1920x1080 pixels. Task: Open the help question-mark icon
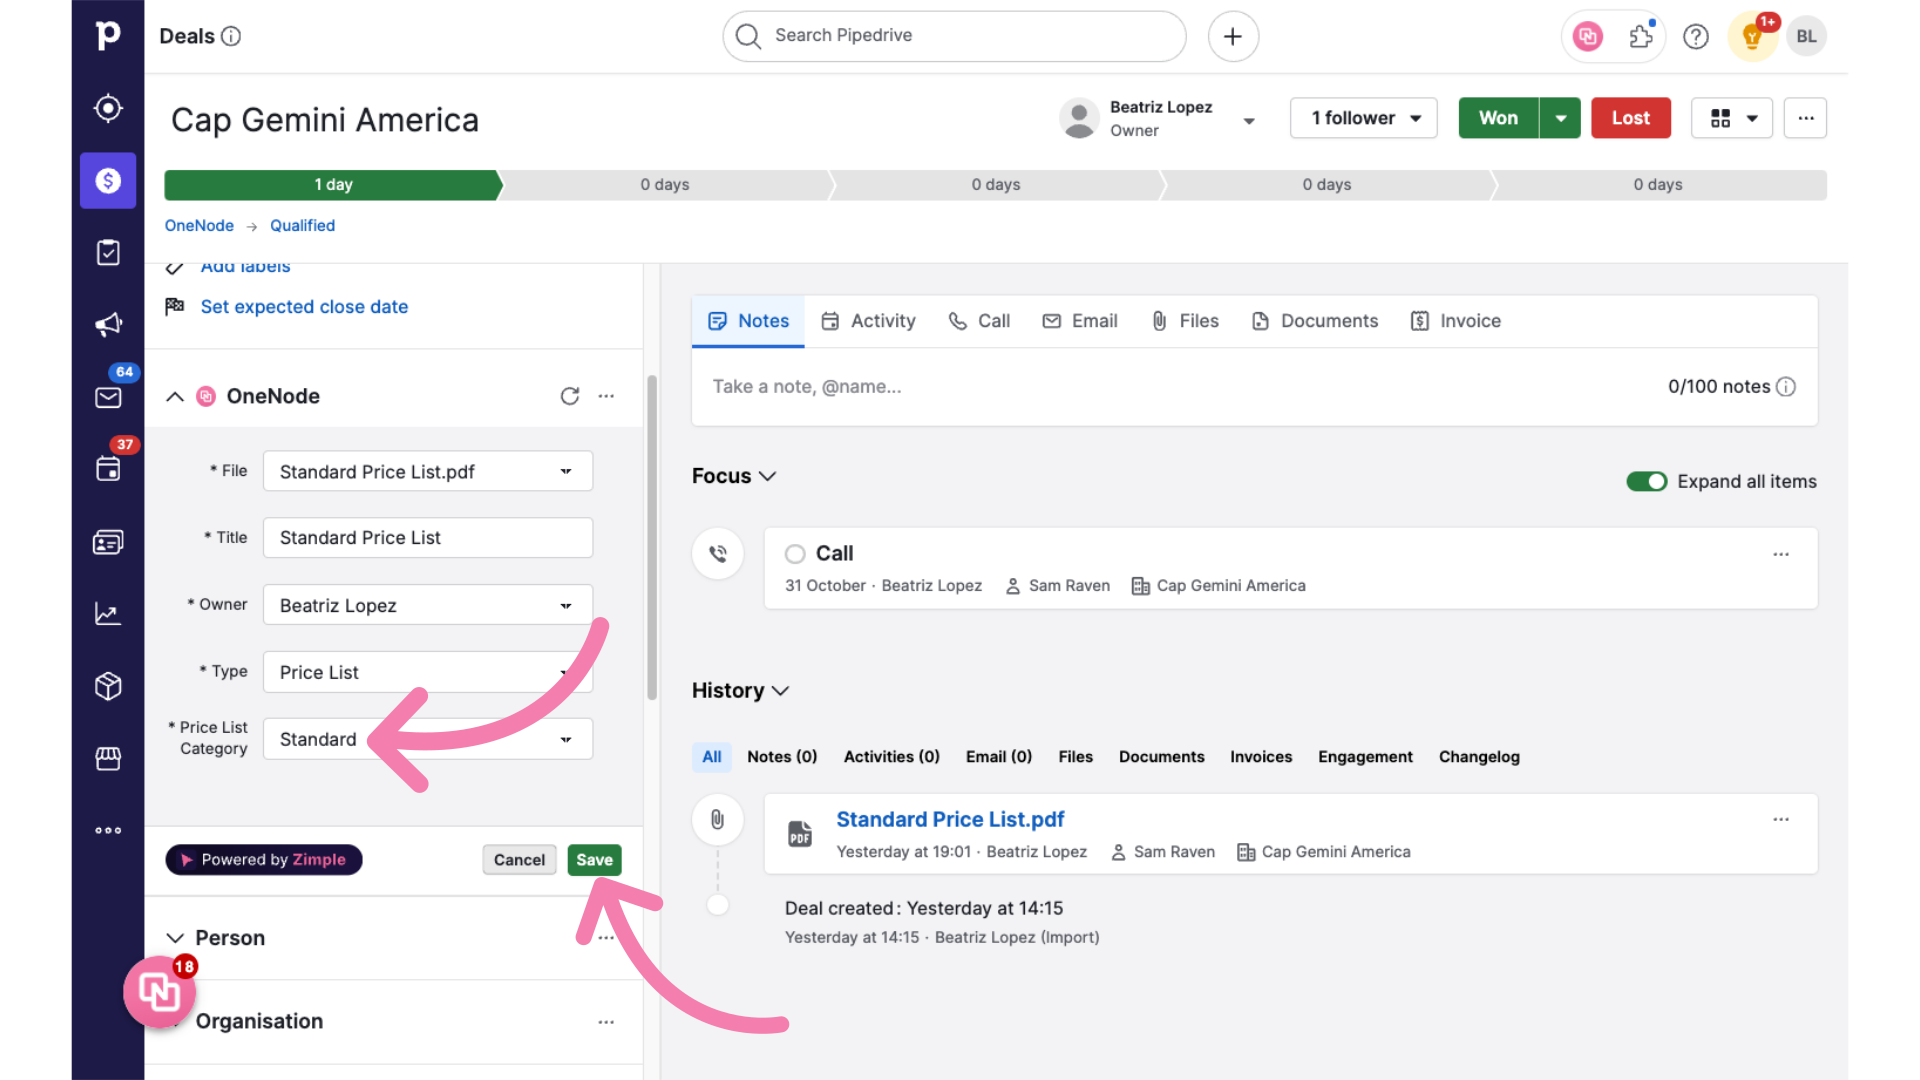point(1696,37)
